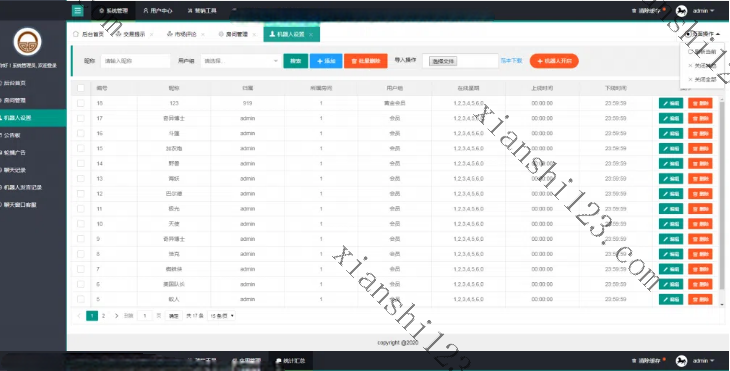Screen dimensions: 730x371
Task: Click the orange 机器人开启 button
Action: point(554,61)
